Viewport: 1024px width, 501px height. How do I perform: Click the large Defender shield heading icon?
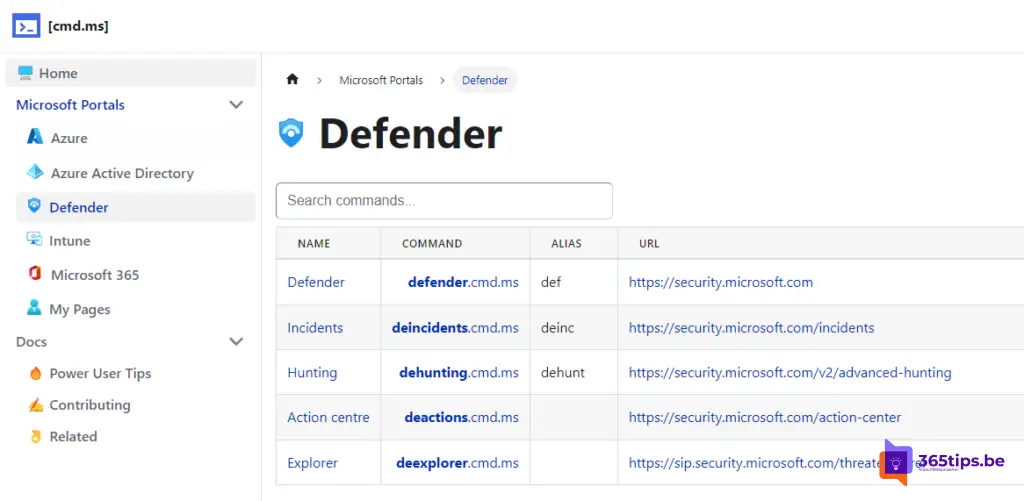[x=291, y=133]
